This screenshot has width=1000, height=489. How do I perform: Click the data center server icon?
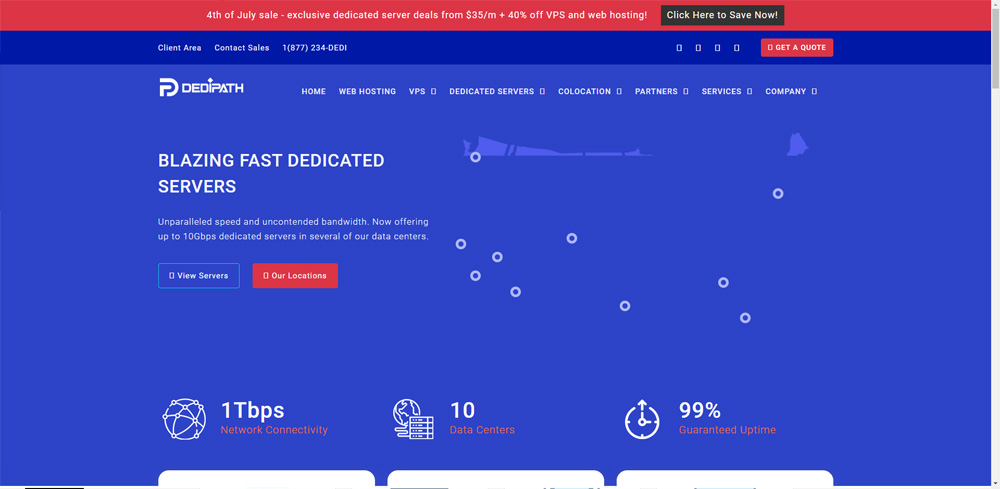point(413,419)
